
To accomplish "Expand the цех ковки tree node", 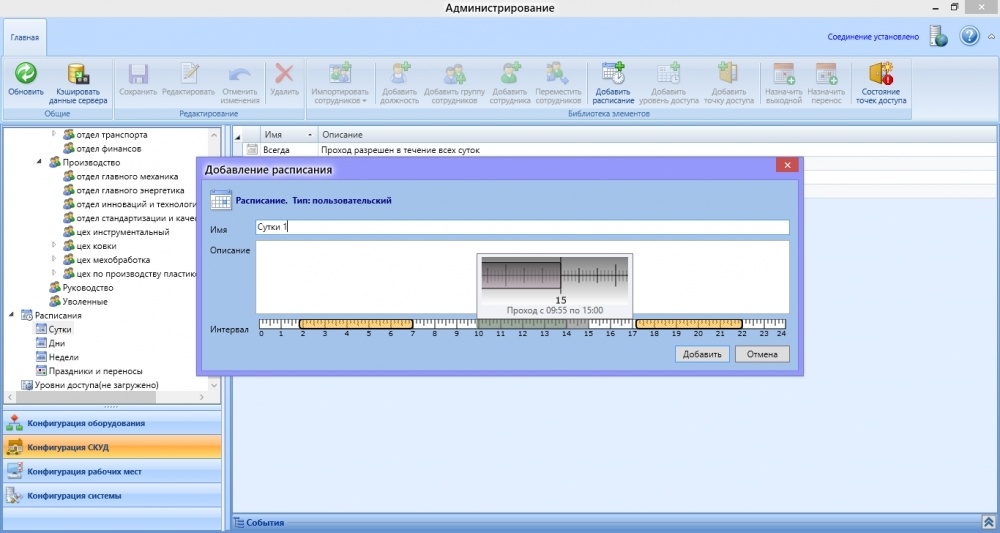I will 54,245.
